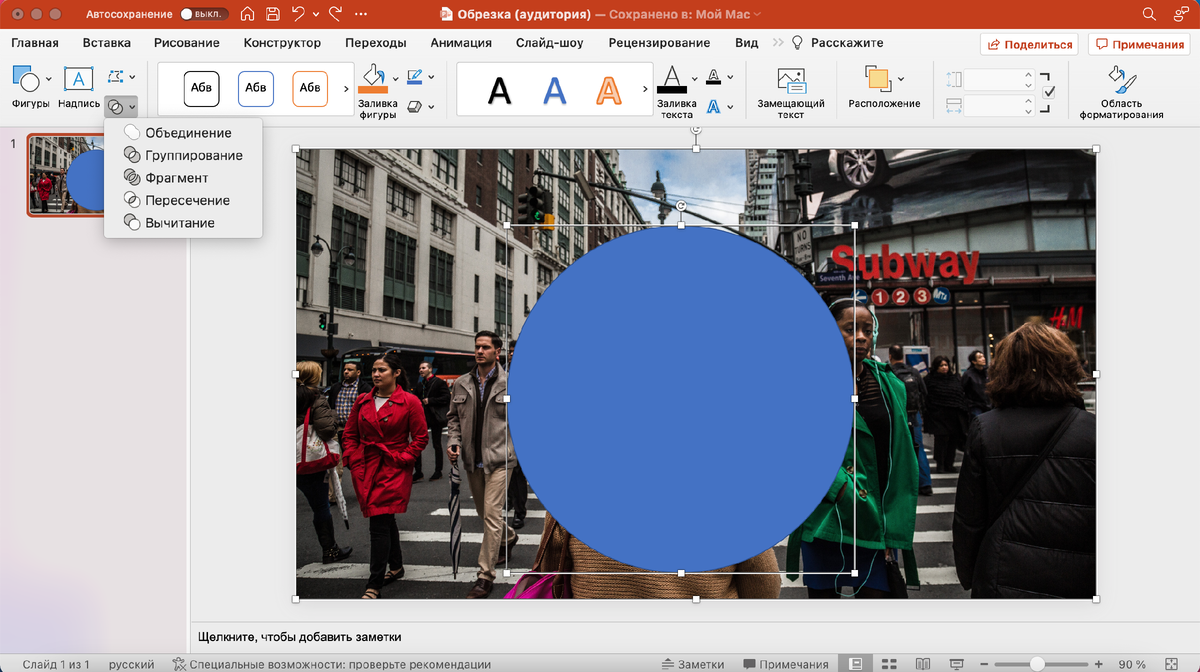Open the collaboration people icon in title bar
Image resolution: width=1200 pixels, height=672 pixels.
pyautogui.click(x=1179, y=14)
